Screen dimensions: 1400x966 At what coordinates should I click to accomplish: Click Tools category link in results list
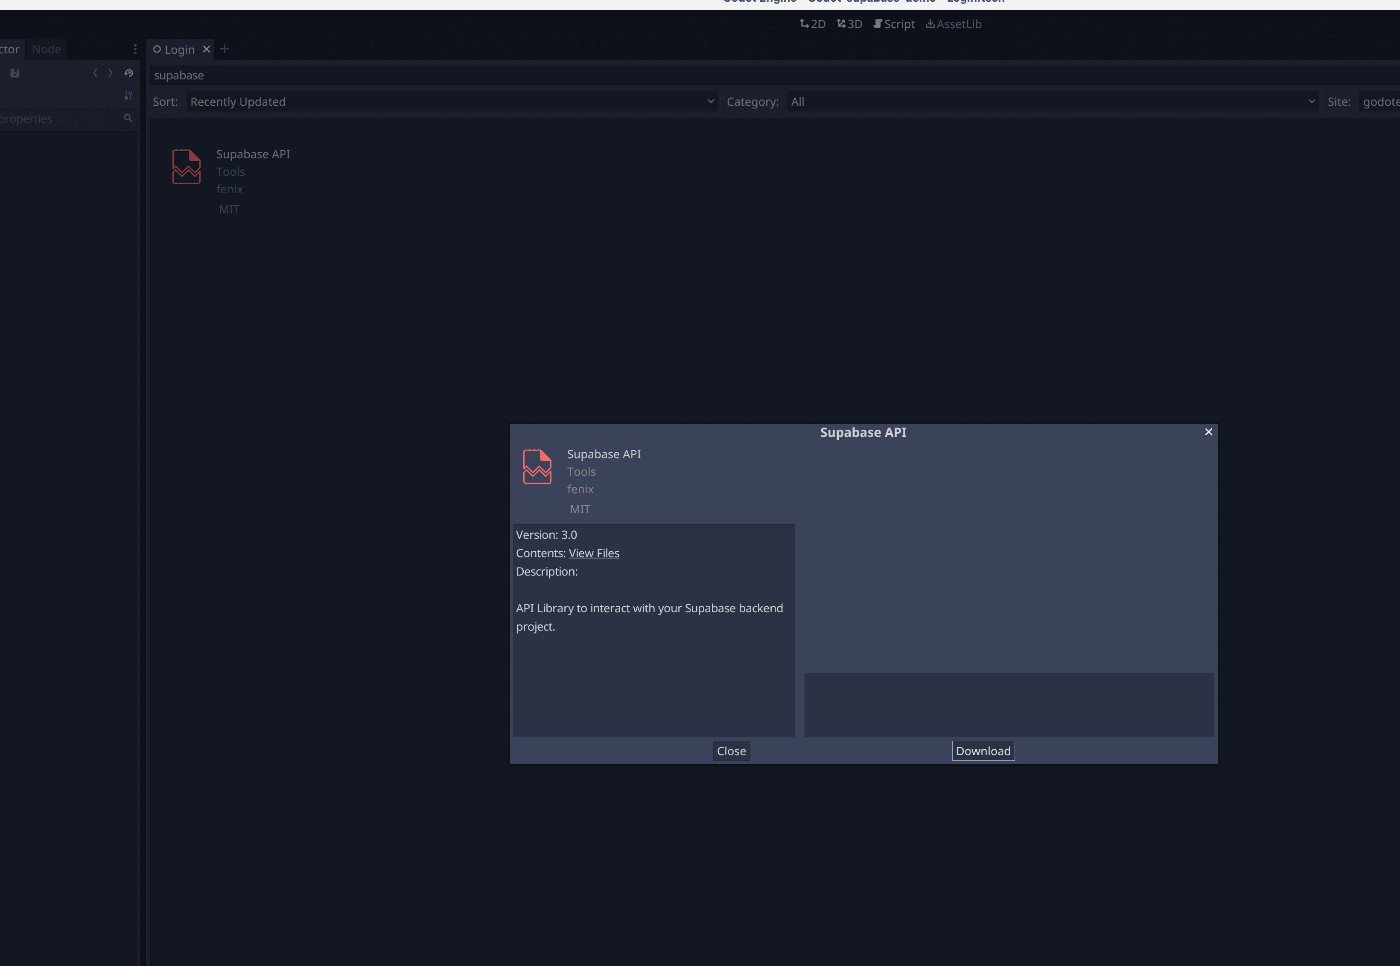click(230, 172)
